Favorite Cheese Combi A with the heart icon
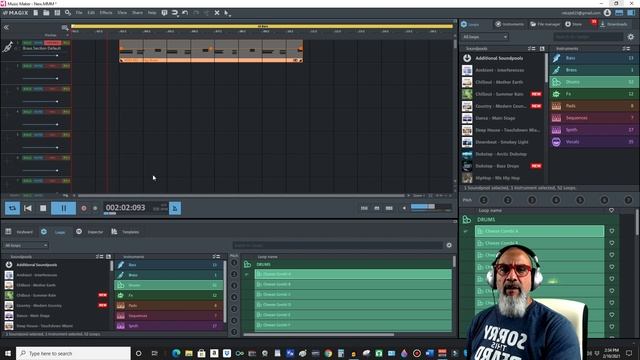The height and width of the screenshot is (360, 640). (611, 231)
